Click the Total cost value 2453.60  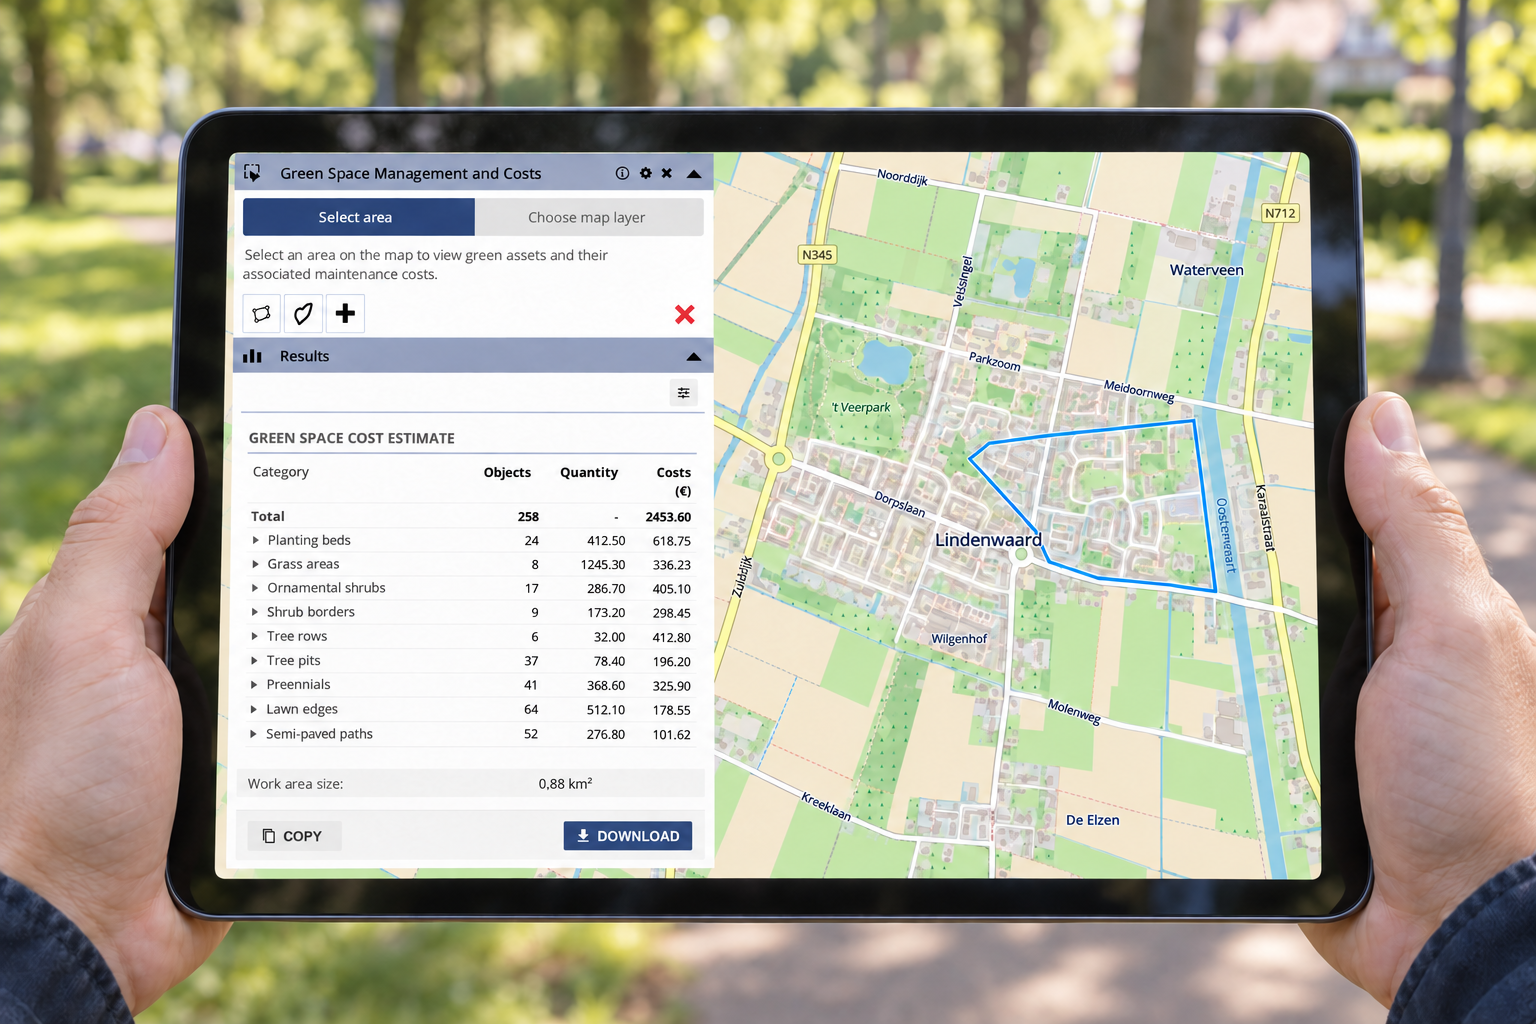point(668,517)
